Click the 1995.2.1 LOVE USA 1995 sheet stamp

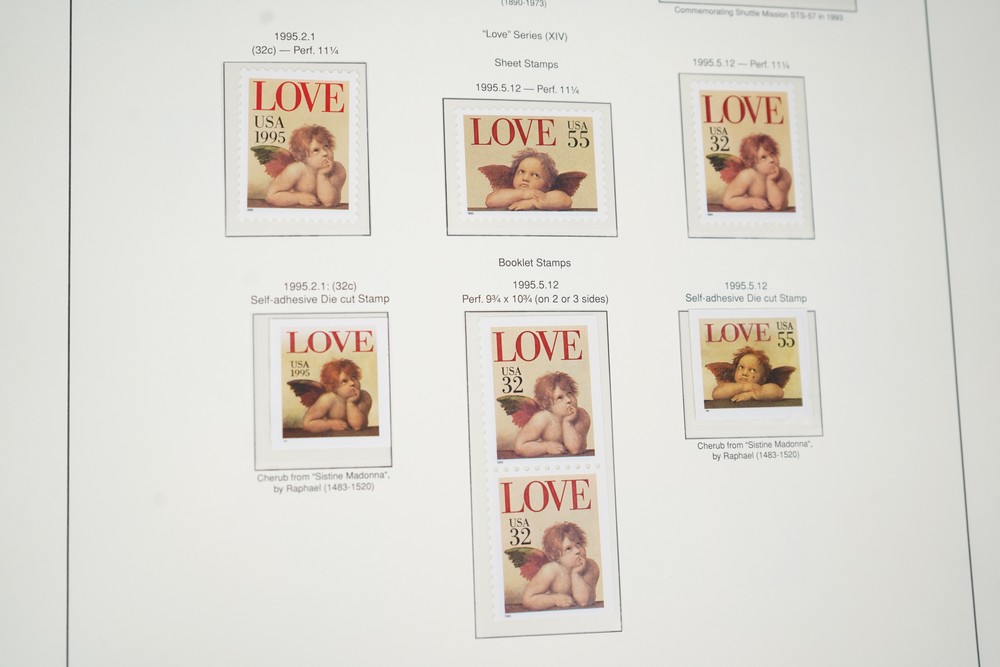[x=297, y=146]
